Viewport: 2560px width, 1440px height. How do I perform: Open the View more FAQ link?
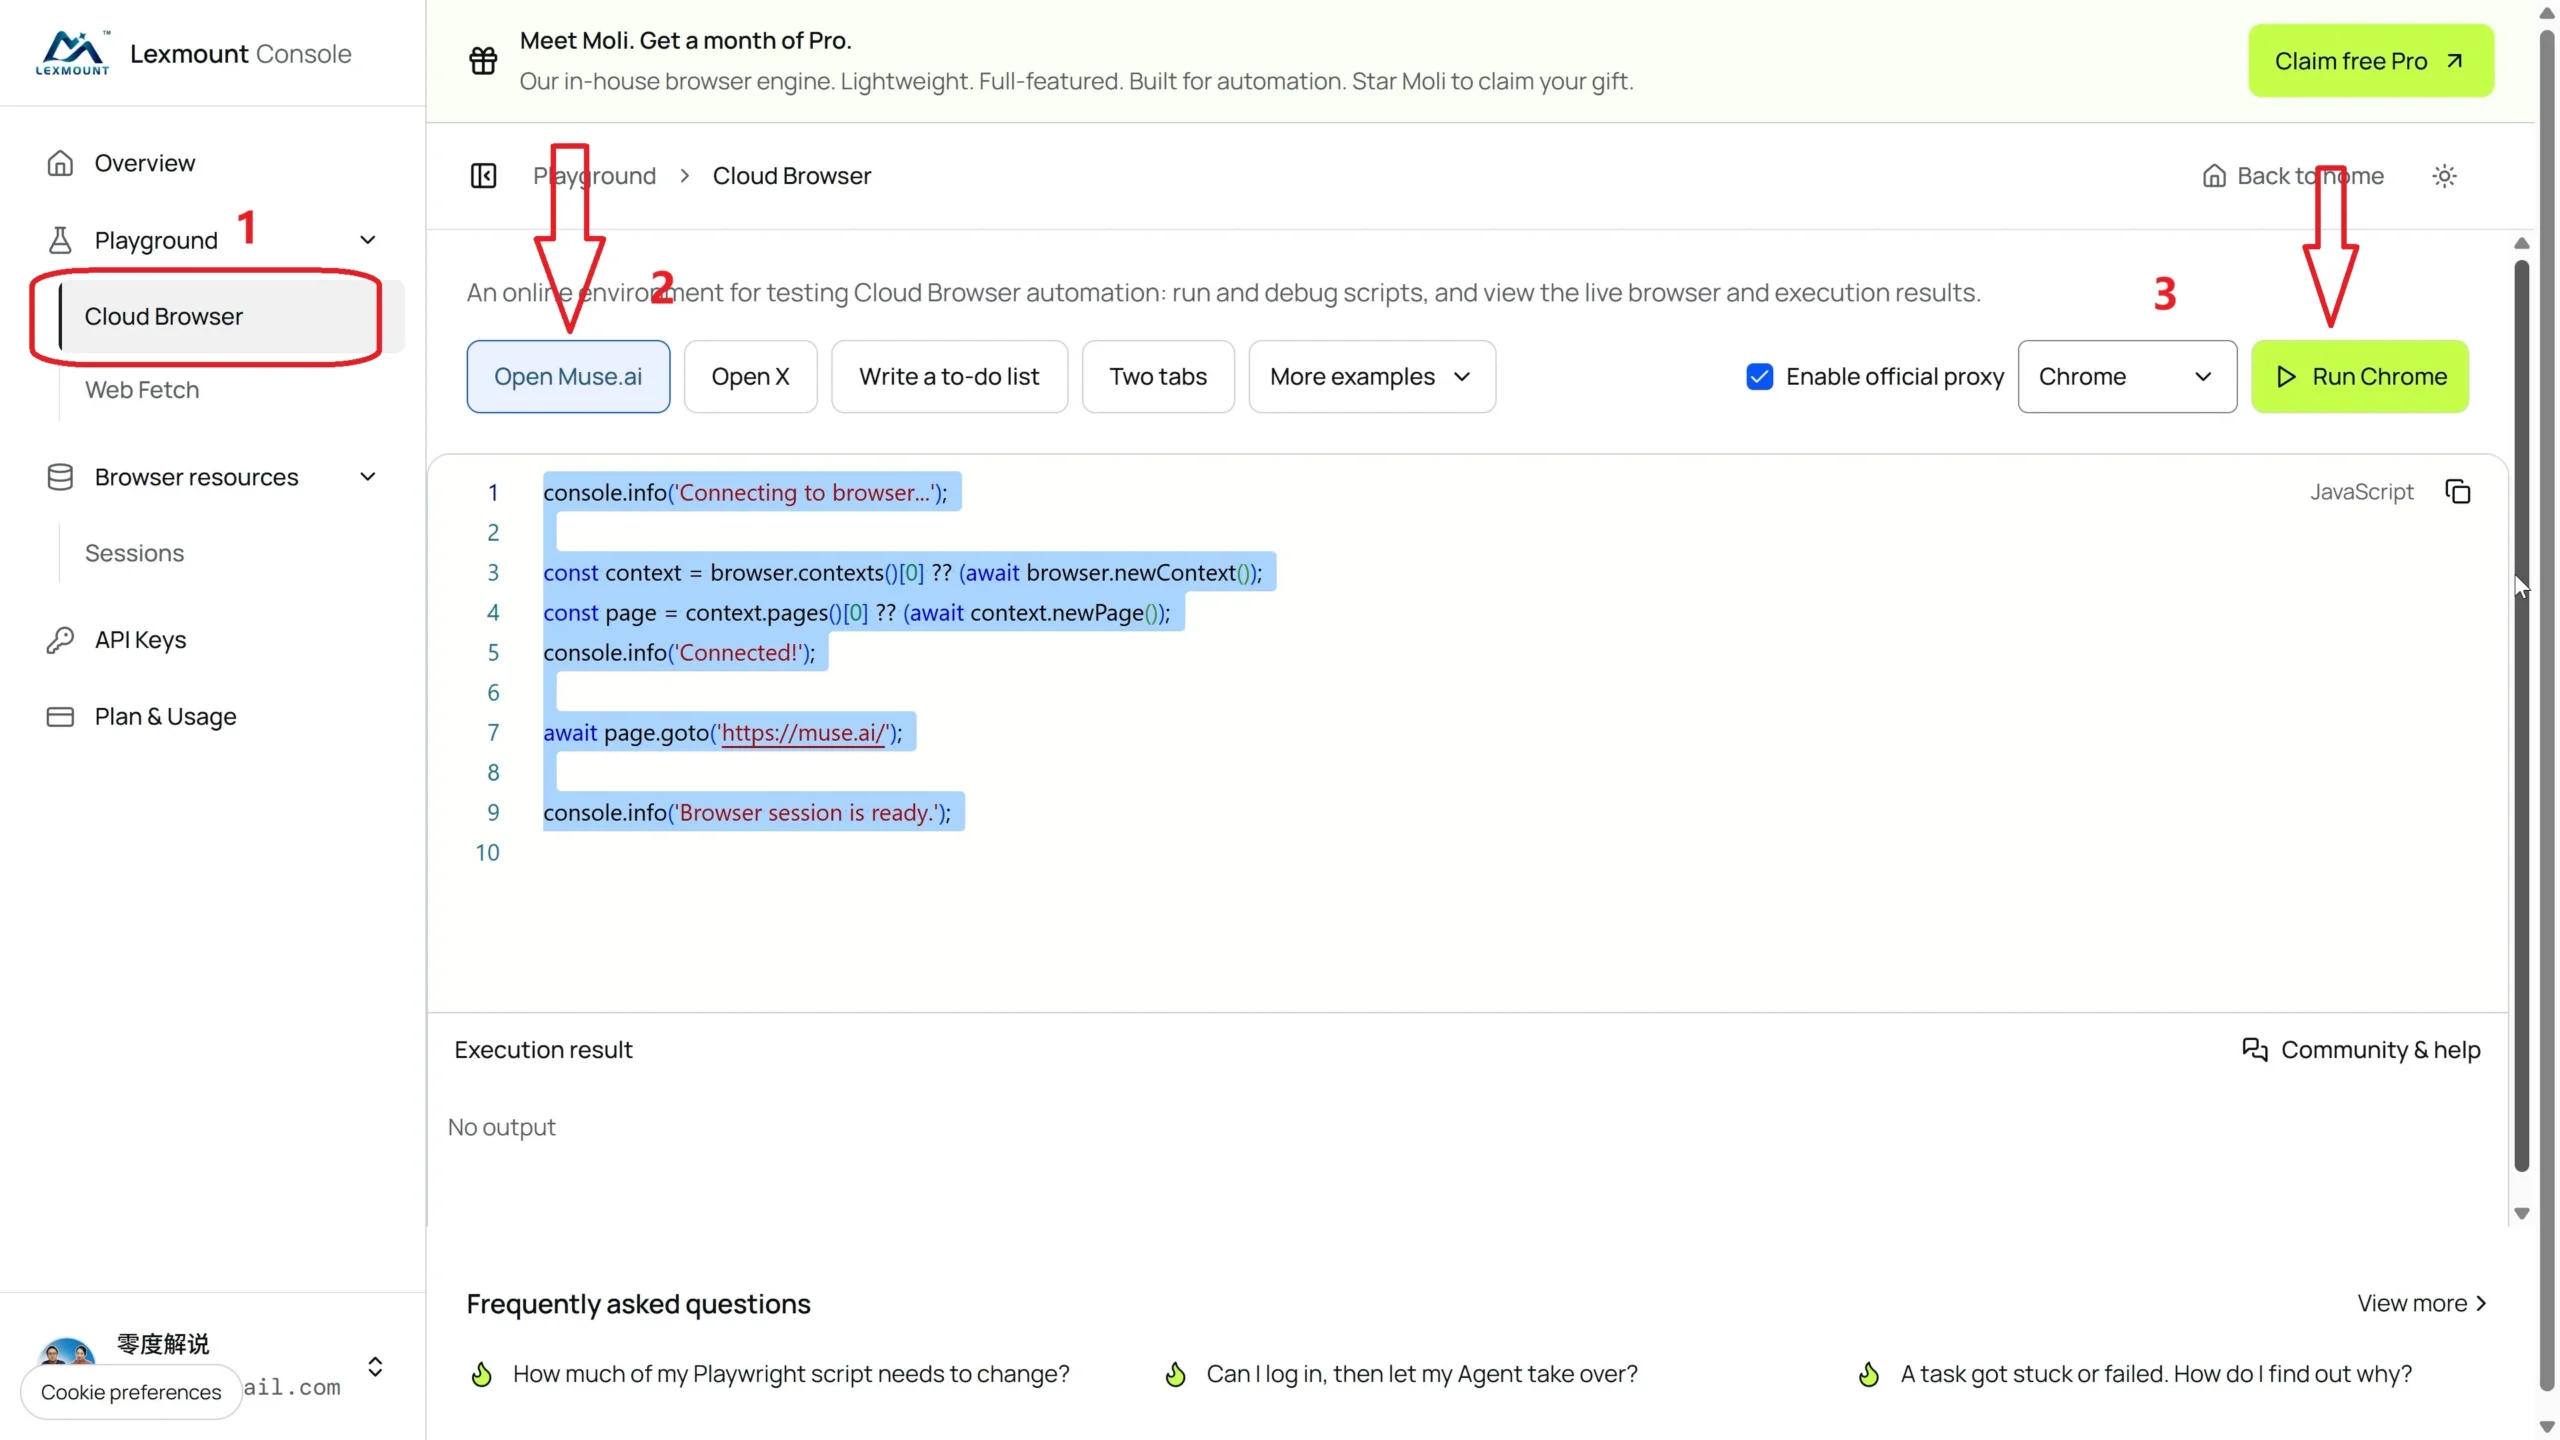pyautogui.click(x=2421, y=1303)
